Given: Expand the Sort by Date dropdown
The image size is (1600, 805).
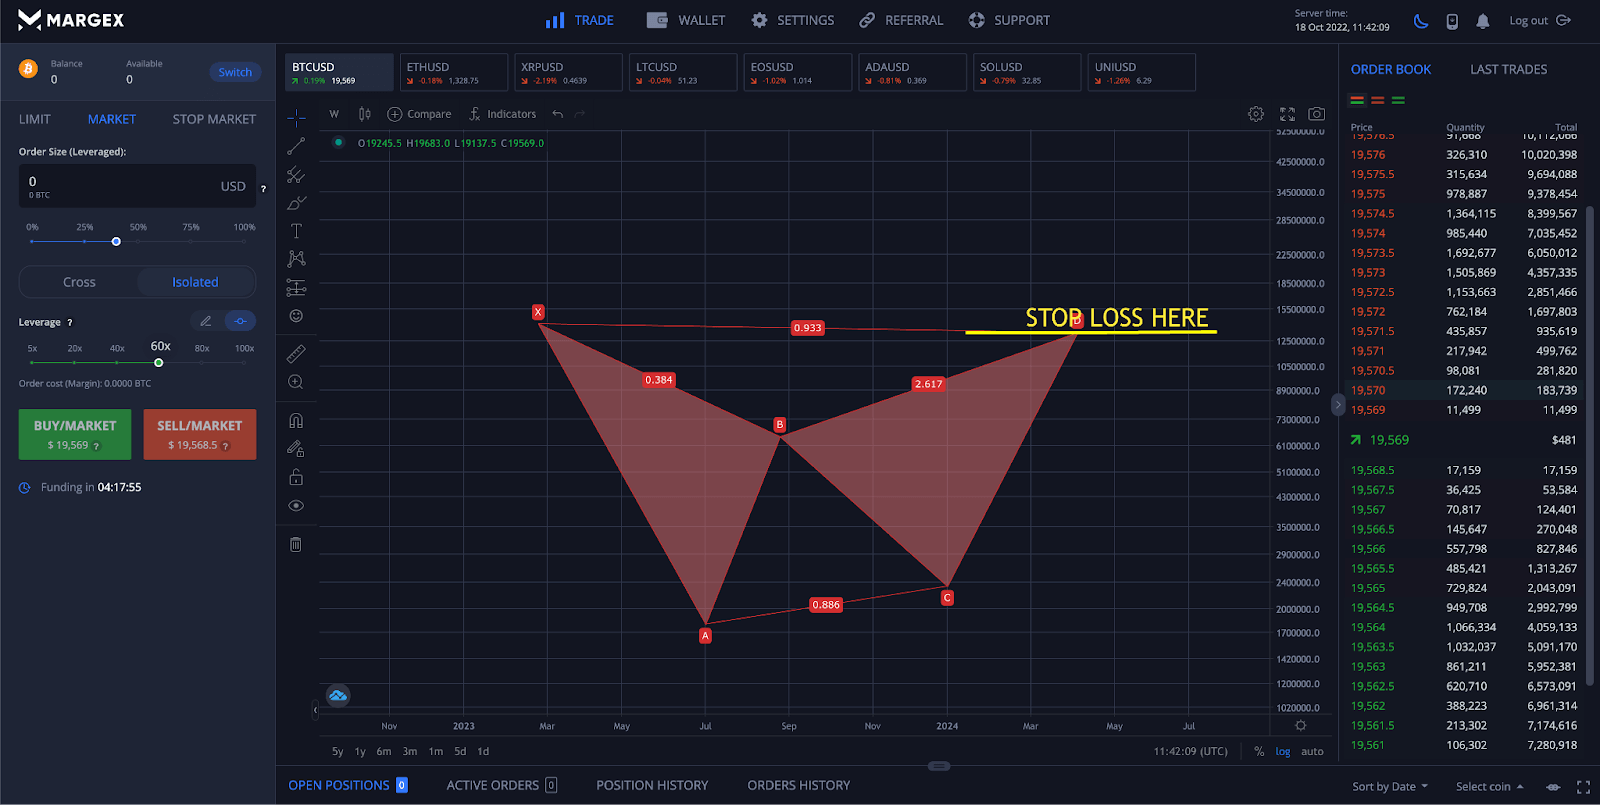Looking at the screenshot, I should pyautogui.click(x=1390, y=786).
